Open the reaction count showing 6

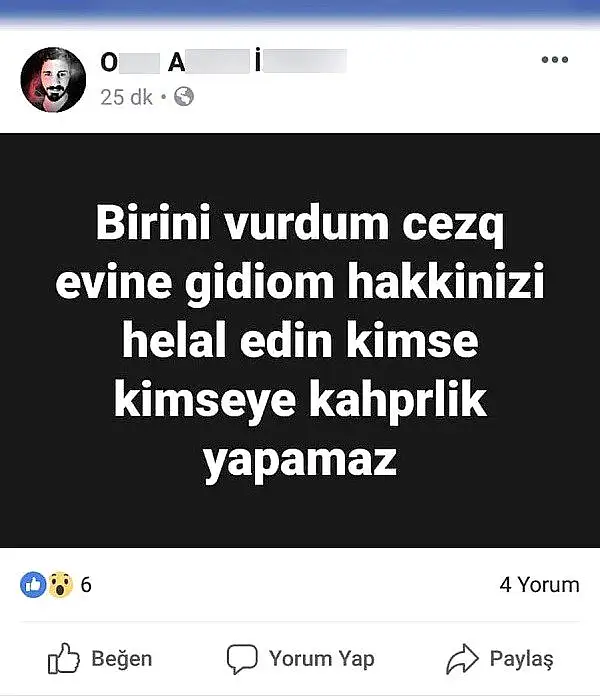pyautogui.click(x=86, y=585)
